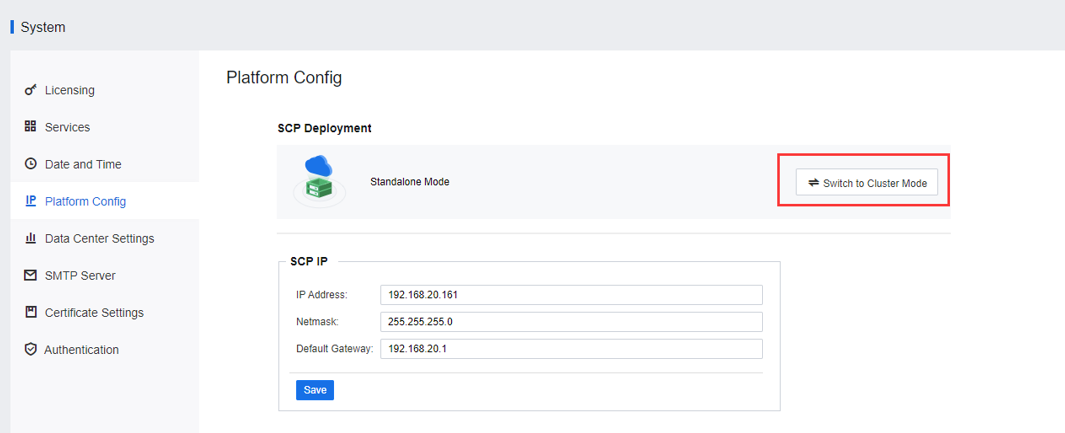This screenshot has width=1065, height=433.
Task: Click the Date and Time clock icon
Action: (30, 164)
